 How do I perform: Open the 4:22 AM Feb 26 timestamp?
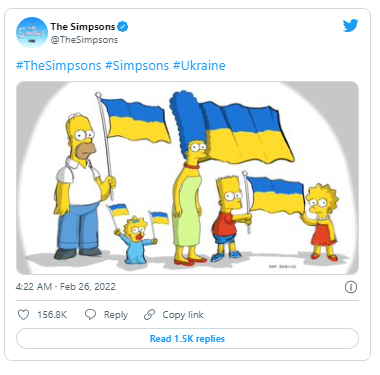pos(66,287)
